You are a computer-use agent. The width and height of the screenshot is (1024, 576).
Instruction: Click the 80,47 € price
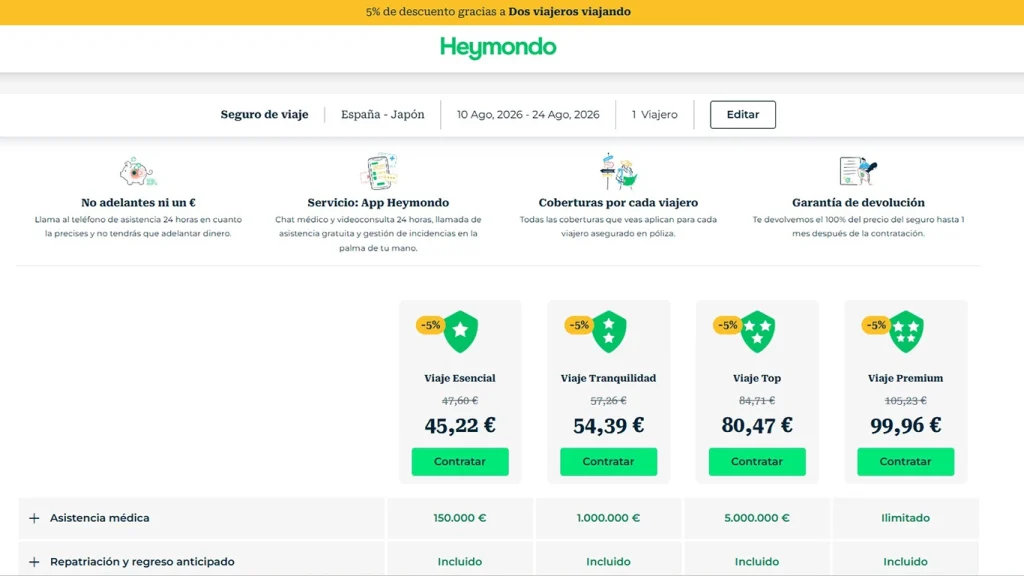tap(757, 425)
